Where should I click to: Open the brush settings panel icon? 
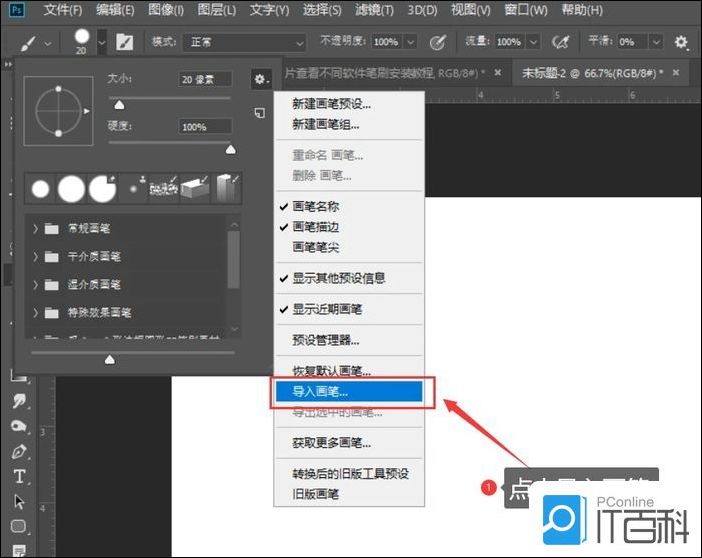coord(125,43)
